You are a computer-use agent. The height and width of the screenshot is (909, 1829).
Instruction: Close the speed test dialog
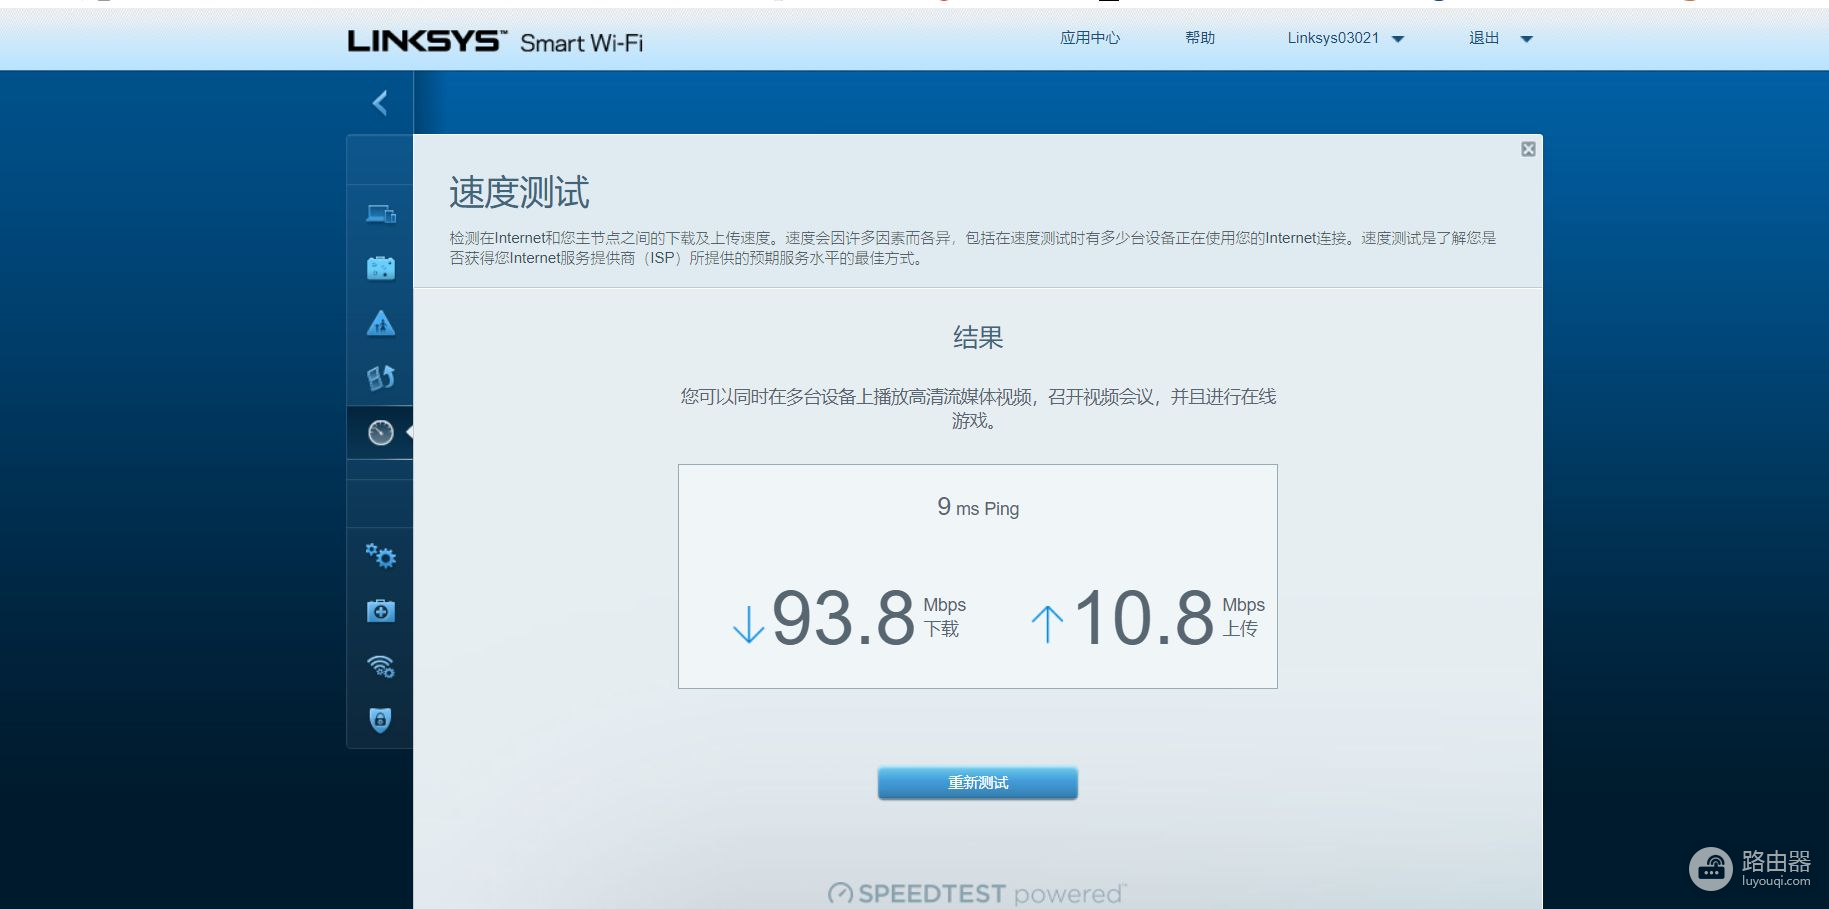click(1528, 149)
